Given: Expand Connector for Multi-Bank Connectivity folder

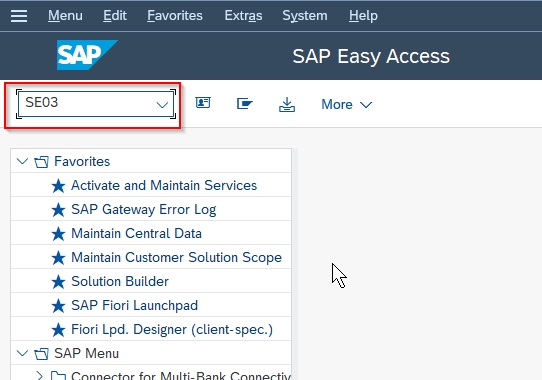Looking at the screenshot, I should click(x=39, y=376).
